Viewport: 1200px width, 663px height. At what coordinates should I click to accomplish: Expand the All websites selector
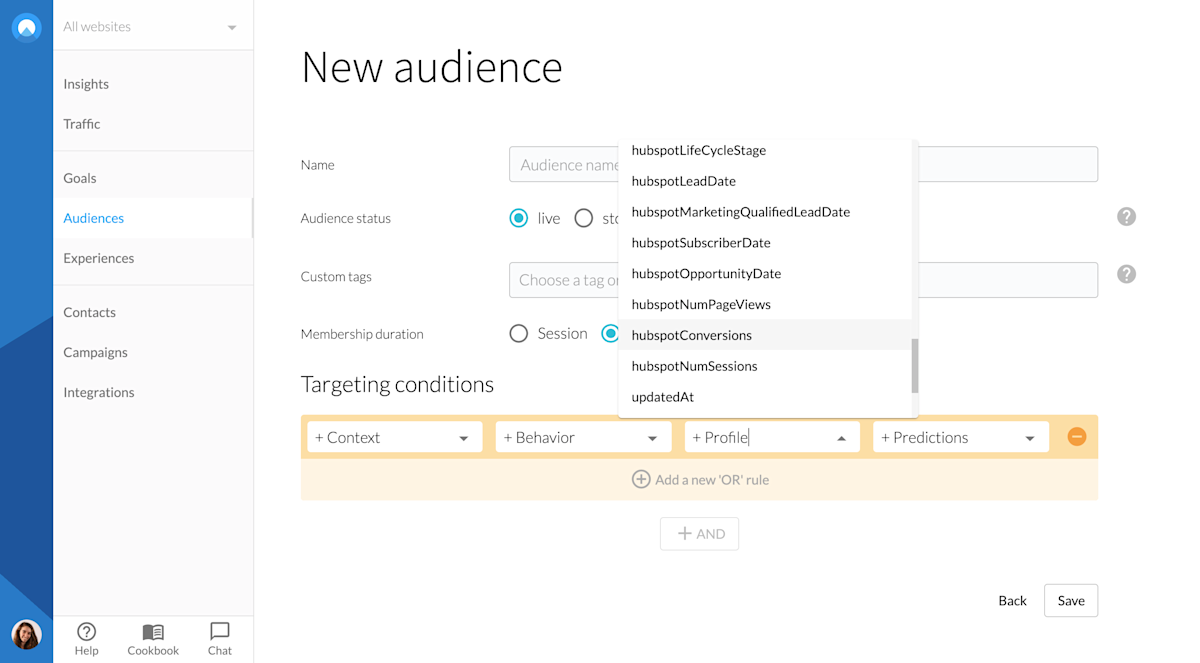coord(150,27)
